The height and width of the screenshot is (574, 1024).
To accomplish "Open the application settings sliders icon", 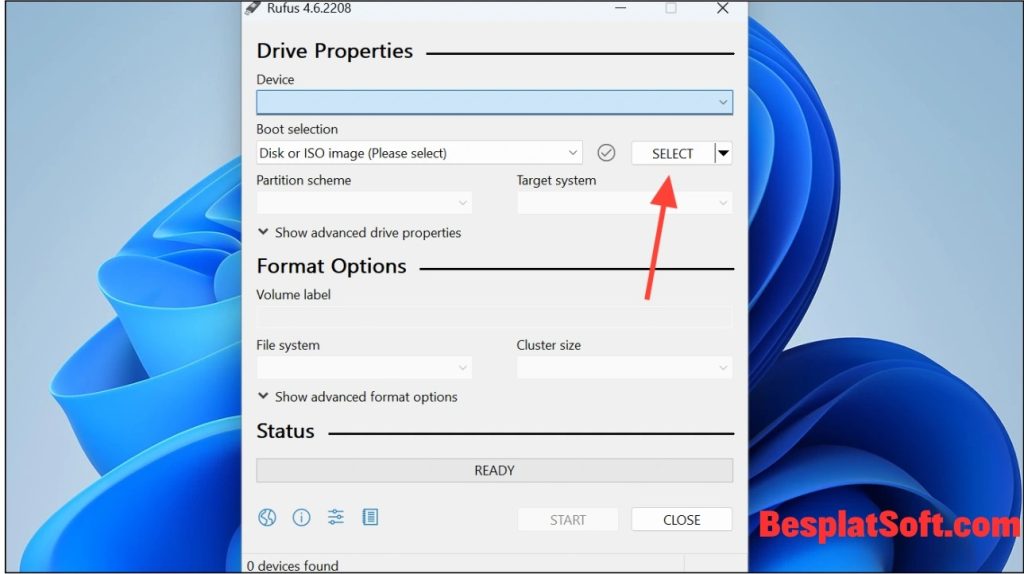I will 336,517.
